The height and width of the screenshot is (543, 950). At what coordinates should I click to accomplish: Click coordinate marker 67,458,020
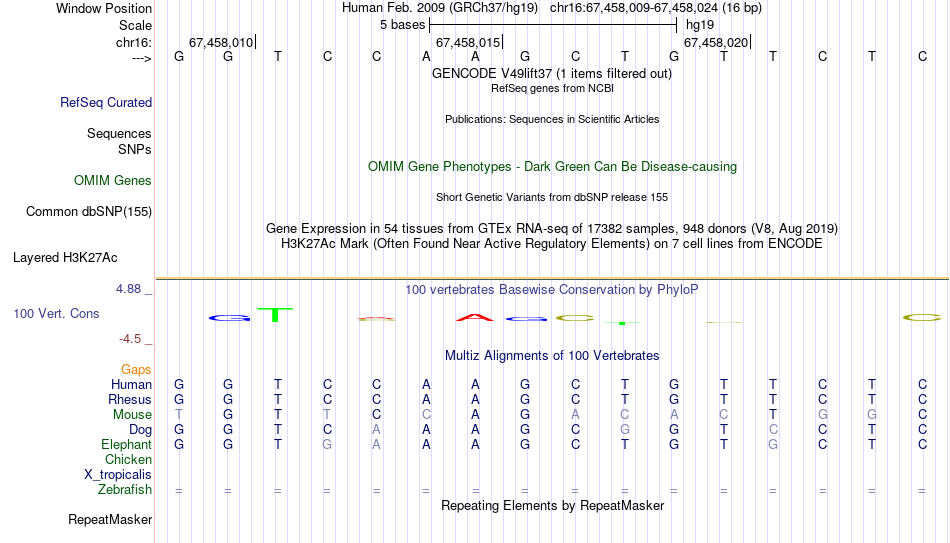716,42
